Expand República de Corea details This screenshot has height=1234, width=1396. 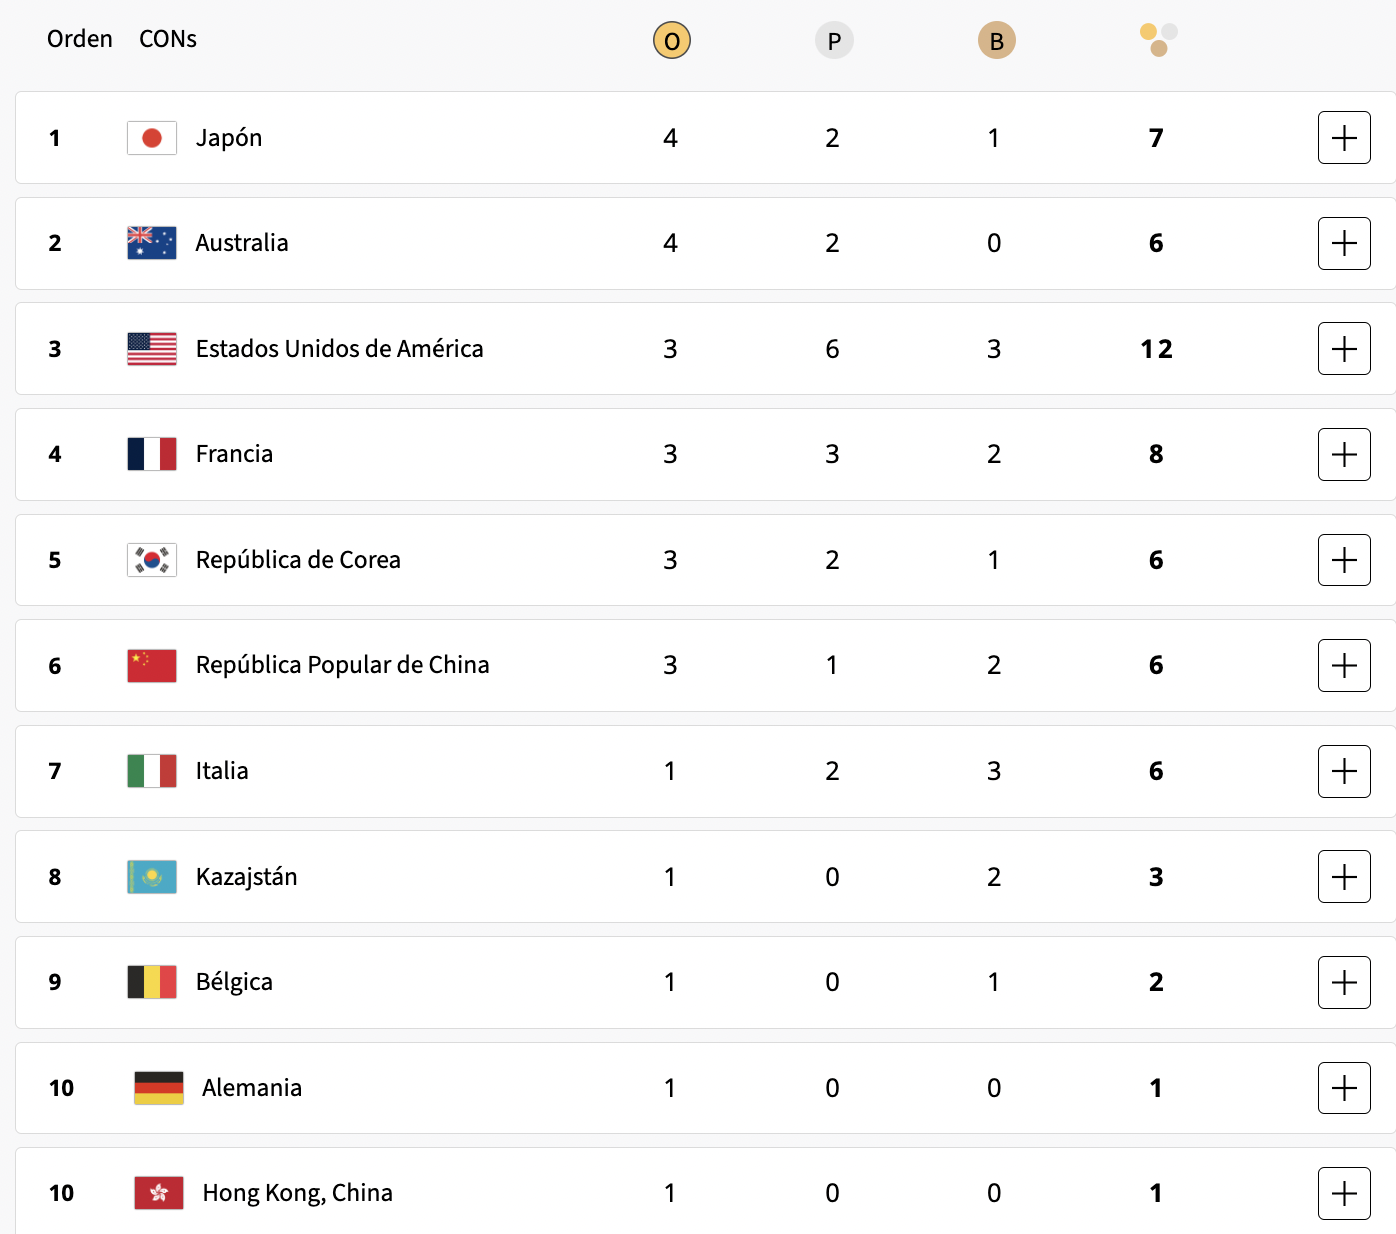pos(1344,560)
